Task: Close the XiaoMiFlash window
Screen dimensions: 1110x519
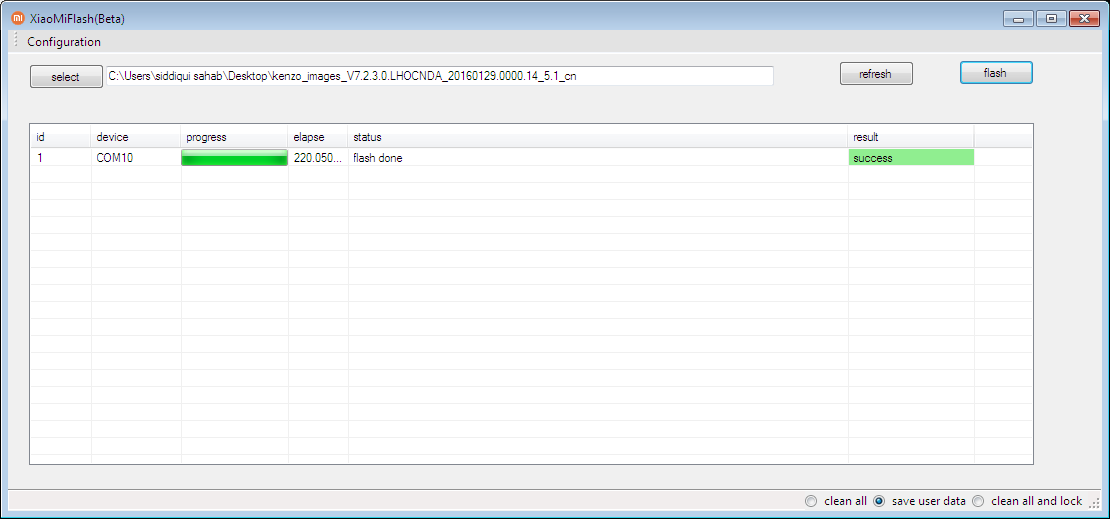Action: click(1084, 19)
